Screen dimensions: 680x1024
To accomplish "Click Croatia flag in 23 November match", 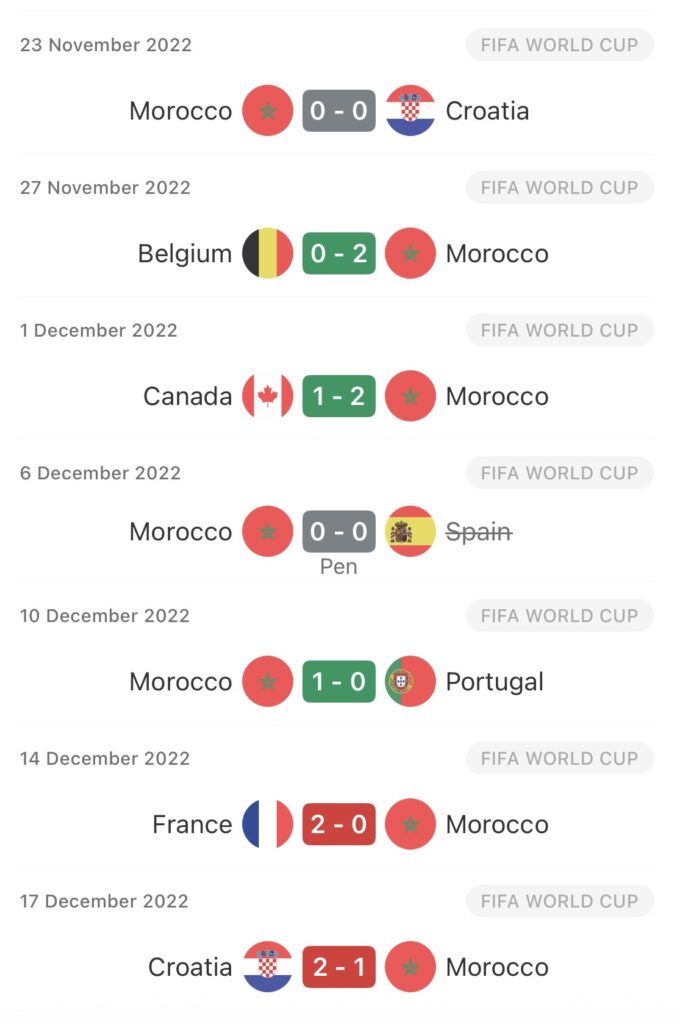I will tap(410, 111).
